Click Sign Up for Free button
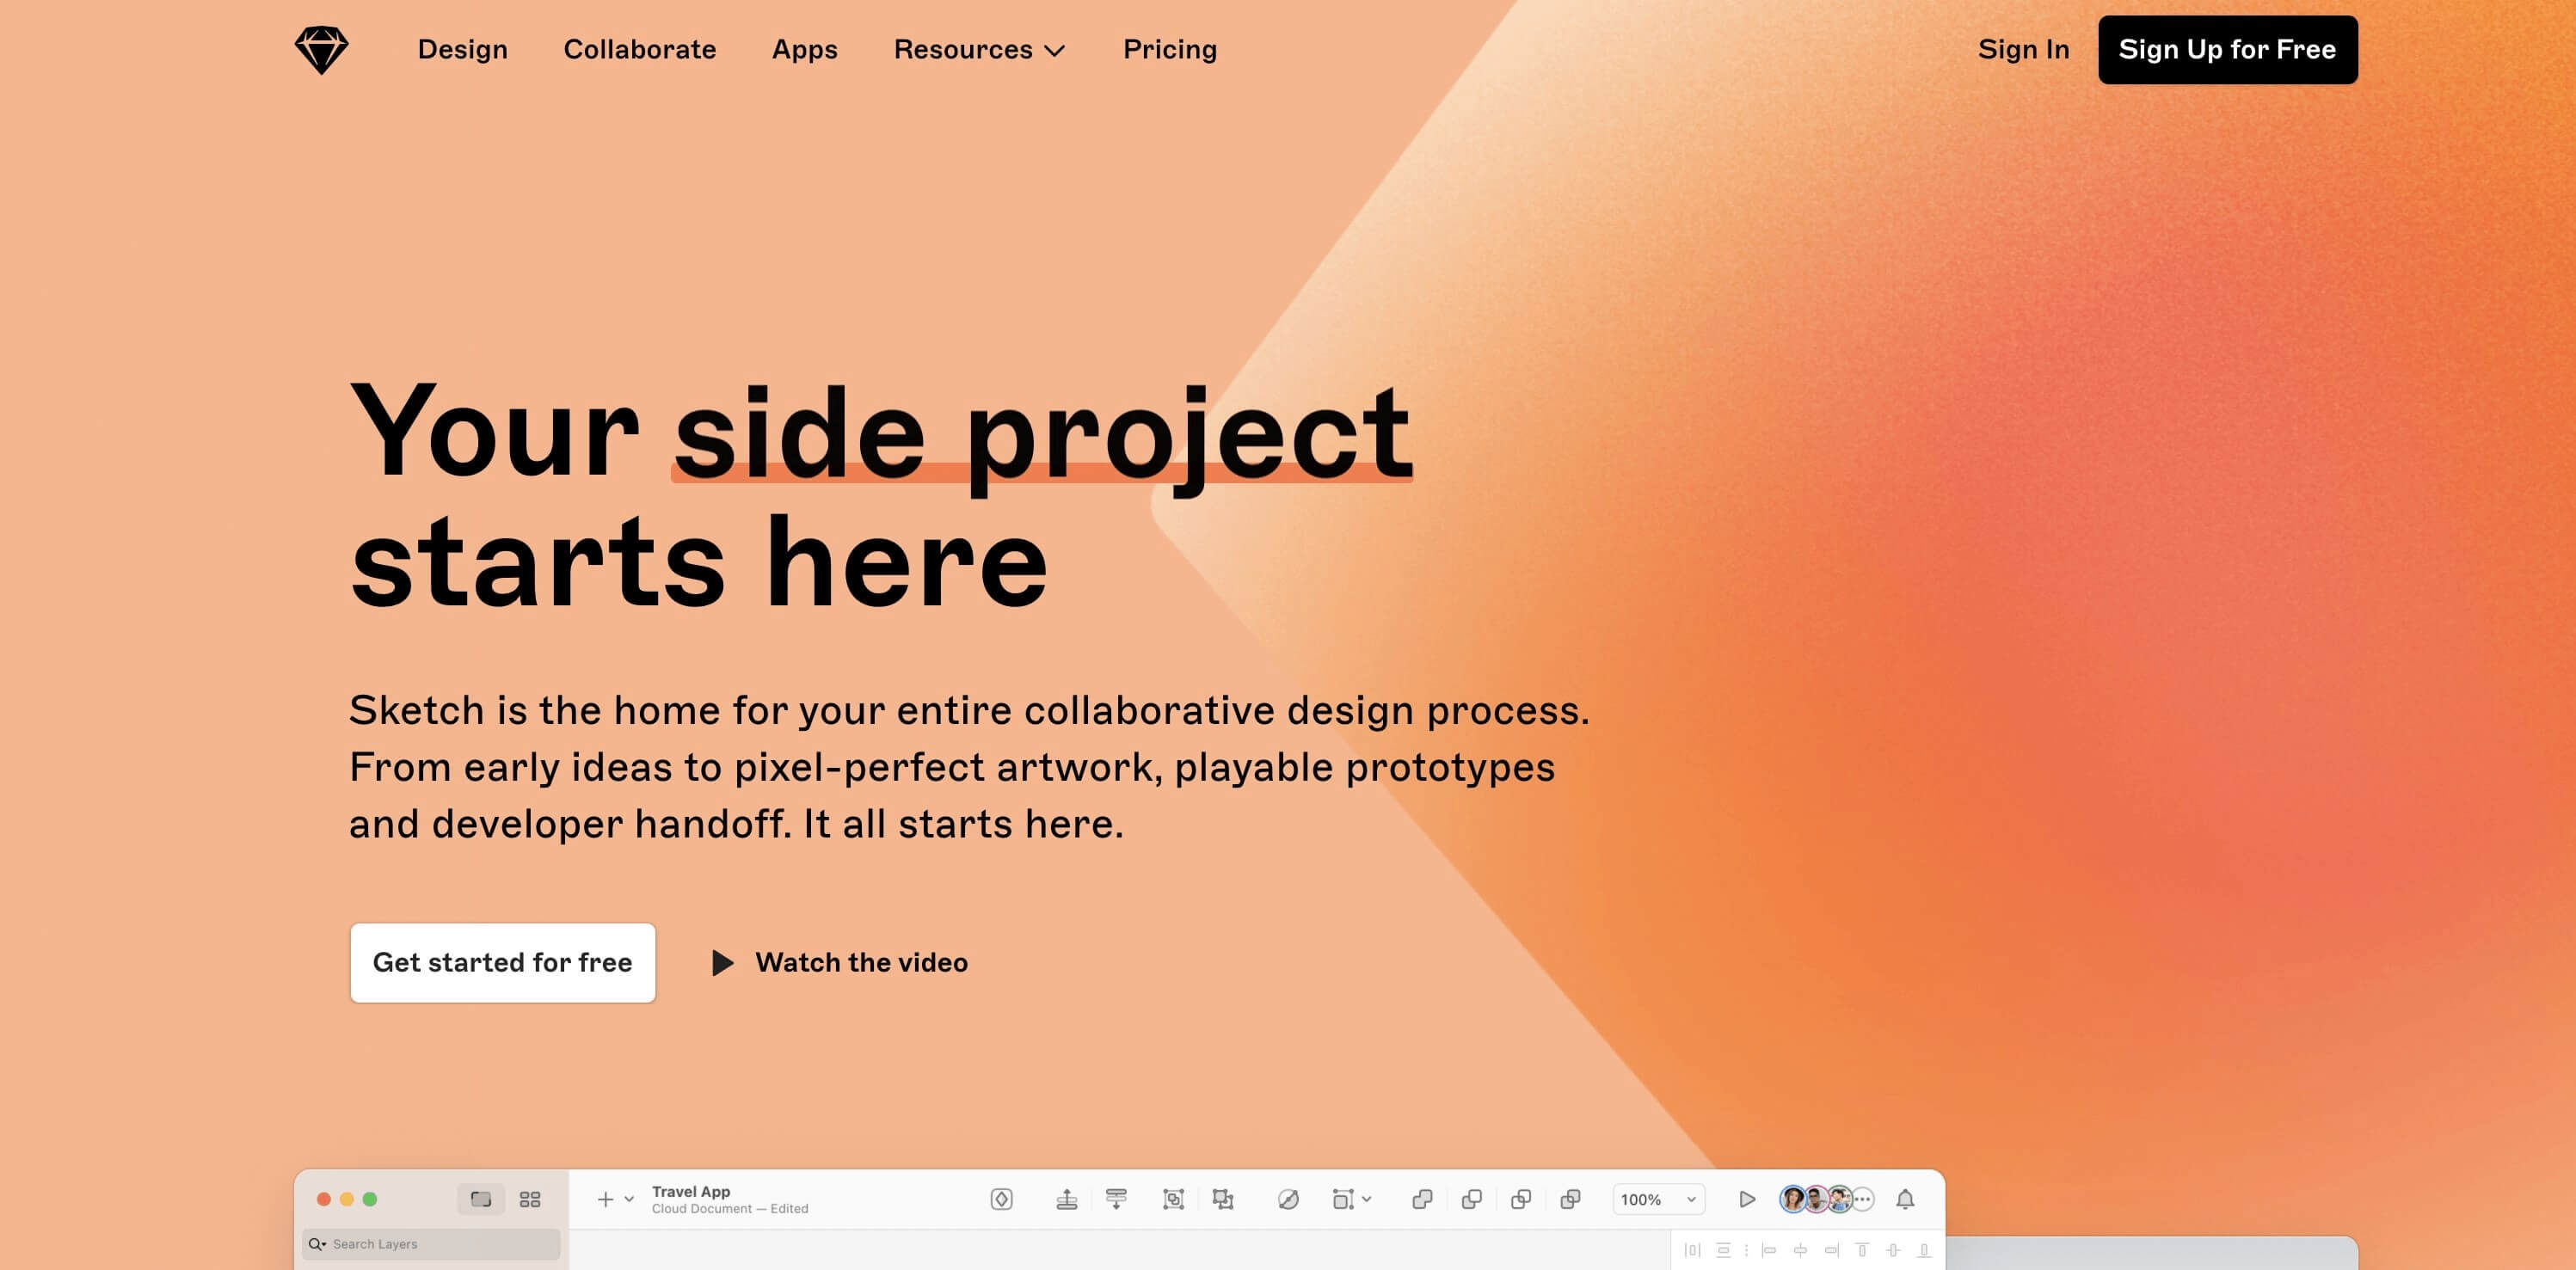This screenshot has height=1270, width=2576. pyautogui.click(x=2227, y=50)
